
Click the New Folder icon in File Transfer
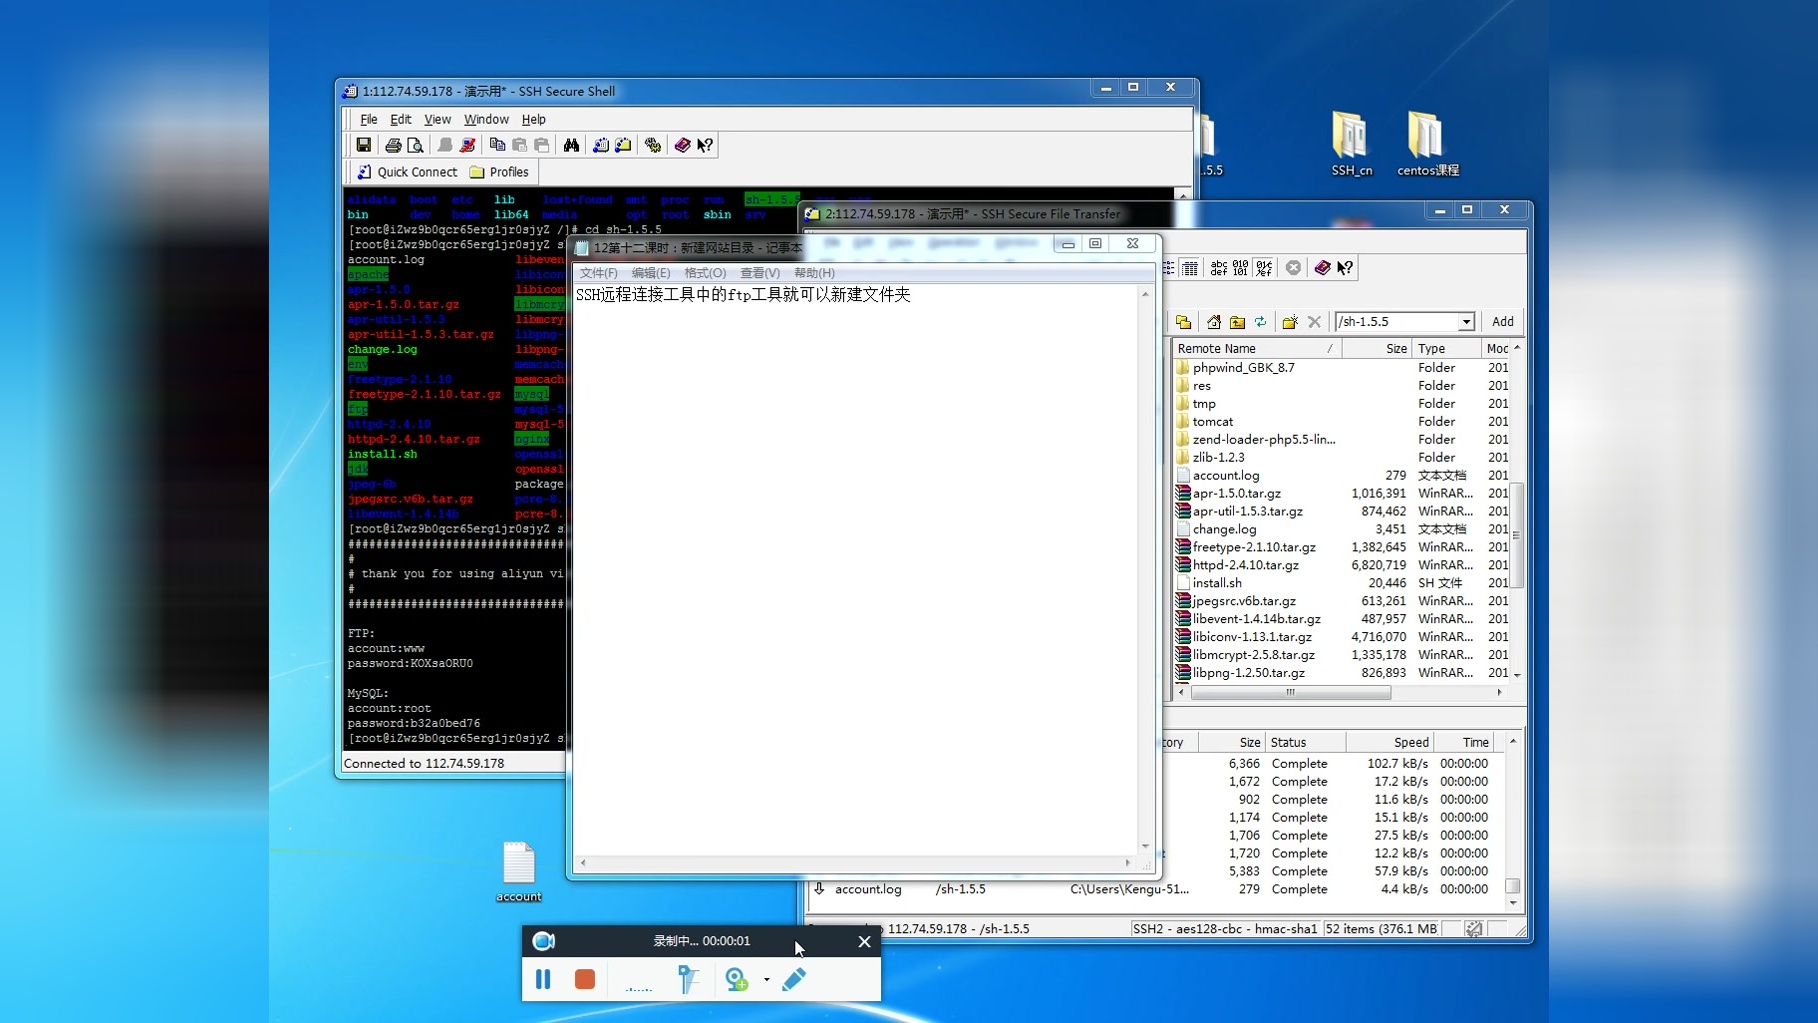coord(1290,322)
